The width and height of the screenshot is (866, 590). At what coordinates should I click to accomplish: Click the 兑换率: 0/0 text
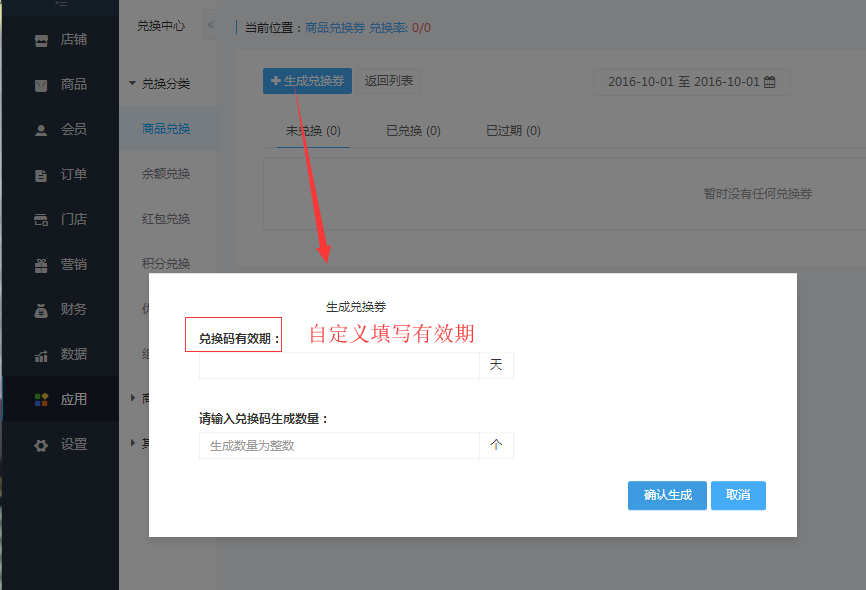[400, 28]
